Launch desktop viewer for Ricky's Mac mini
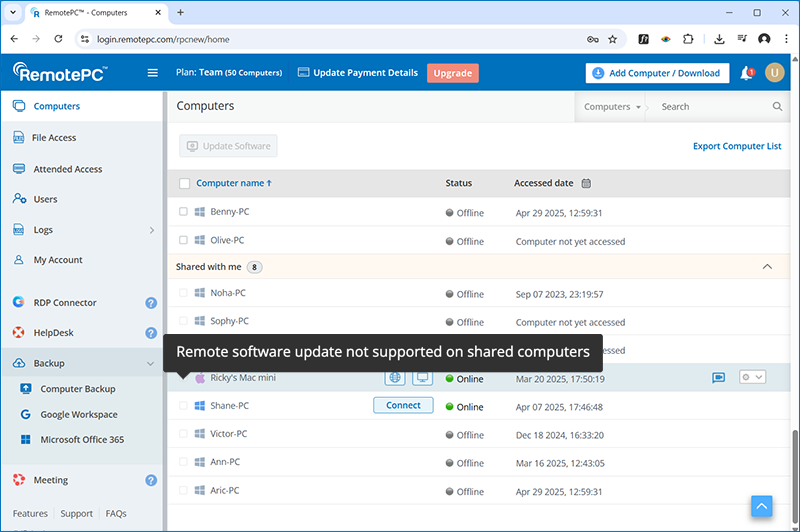Screen dimensions: 800x532 pyautogui.click(x=422, y=378)
